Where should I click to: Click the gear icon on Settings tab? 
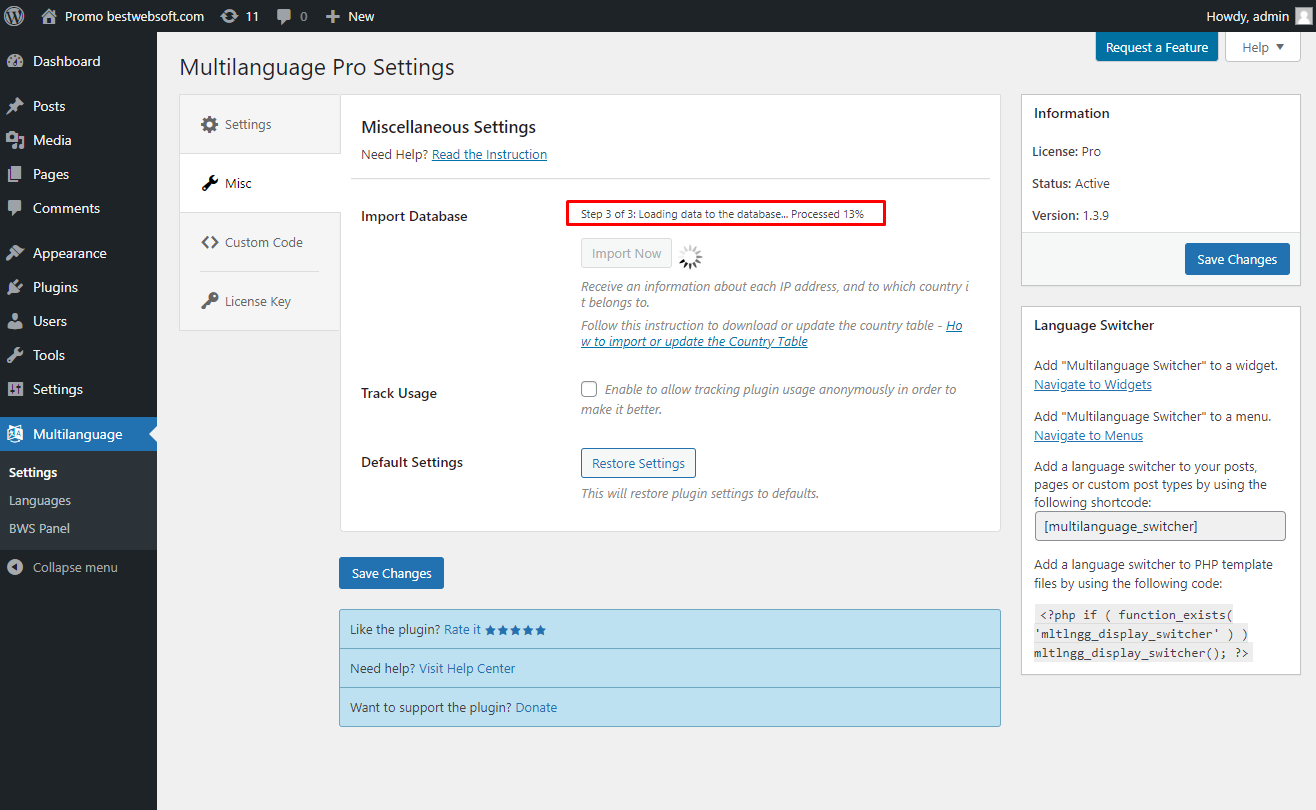coord(209,125)
